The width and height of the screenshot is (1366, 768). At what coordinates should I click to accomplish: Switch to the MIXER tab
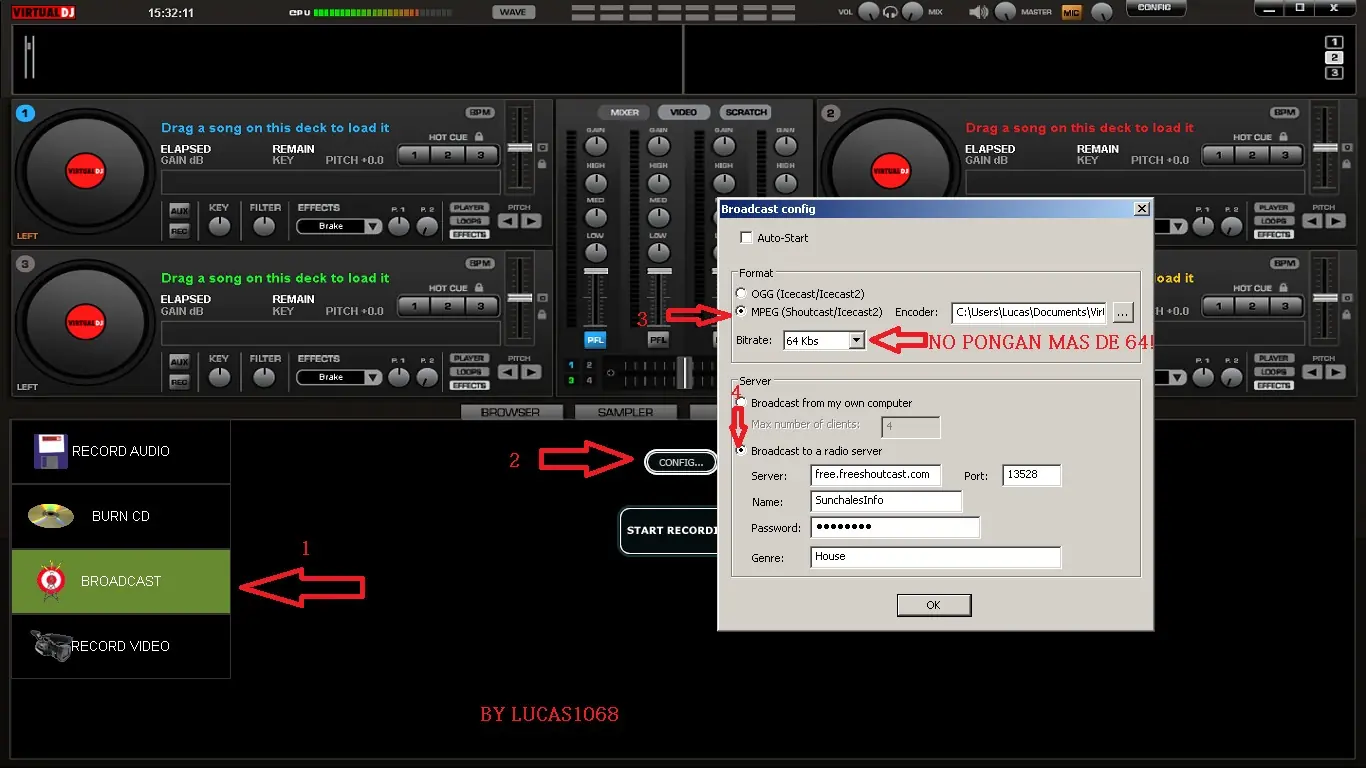624,112
